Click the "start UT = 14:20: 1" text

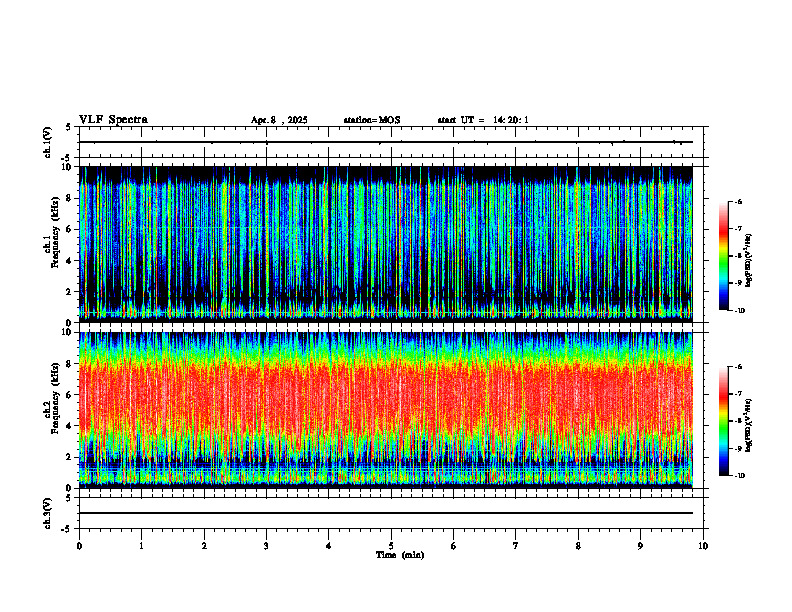[x=483, y=120]
